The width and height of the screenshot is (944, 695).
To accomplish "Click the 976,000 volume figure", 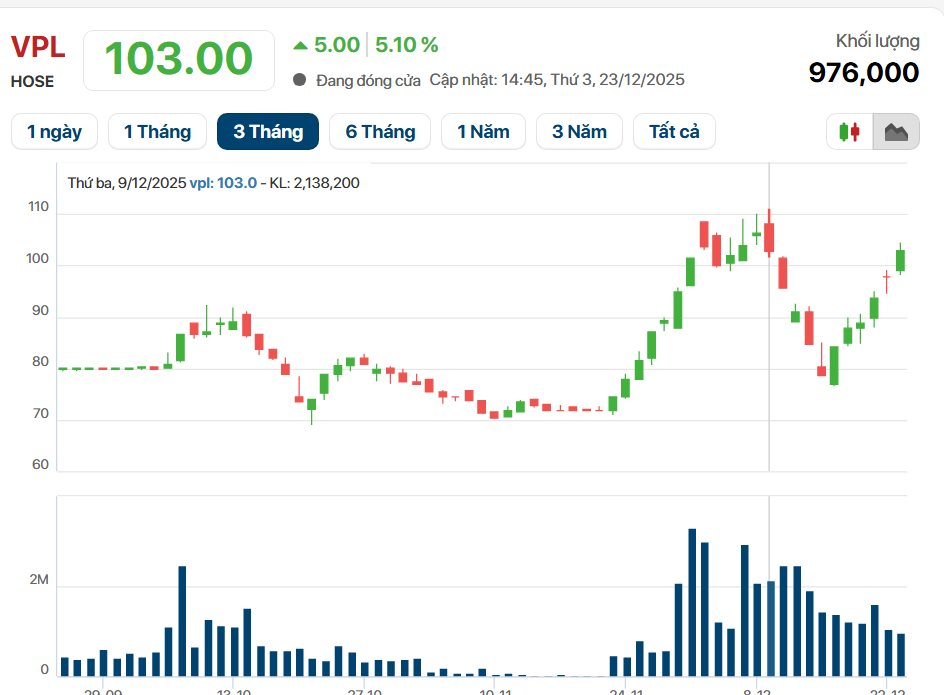I will [863, 72].
